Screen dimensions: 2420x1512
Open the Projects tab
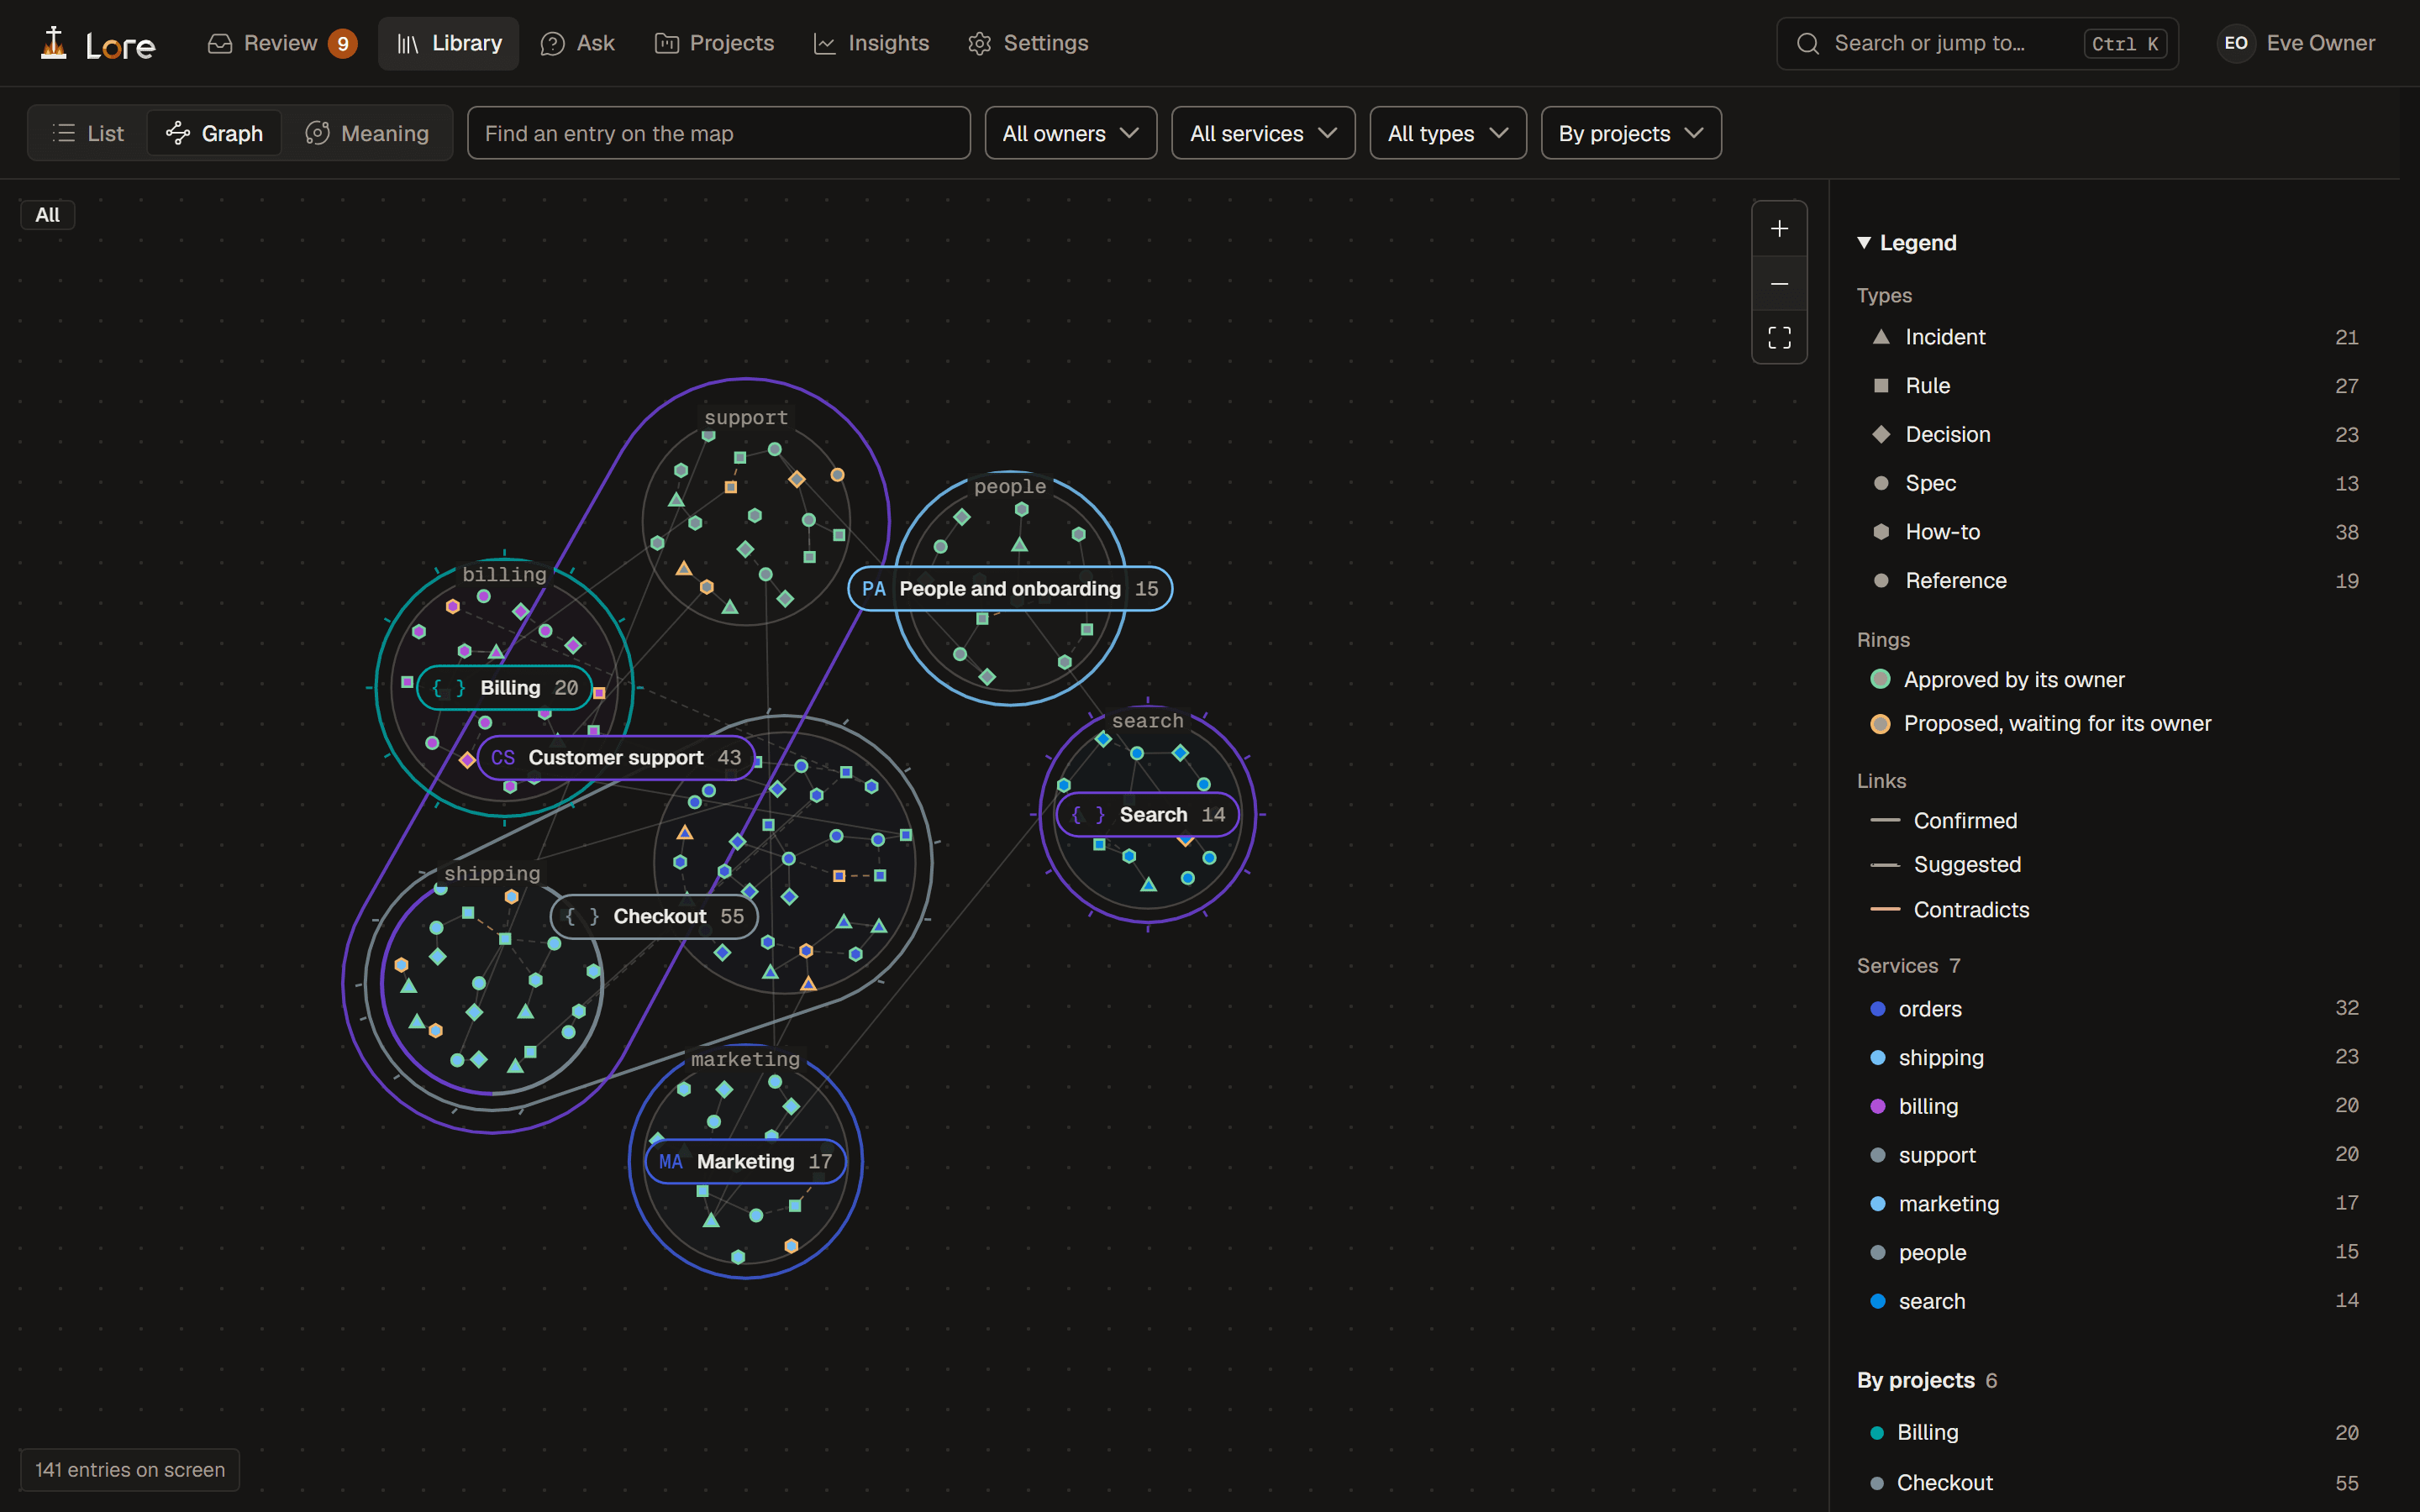714,43
